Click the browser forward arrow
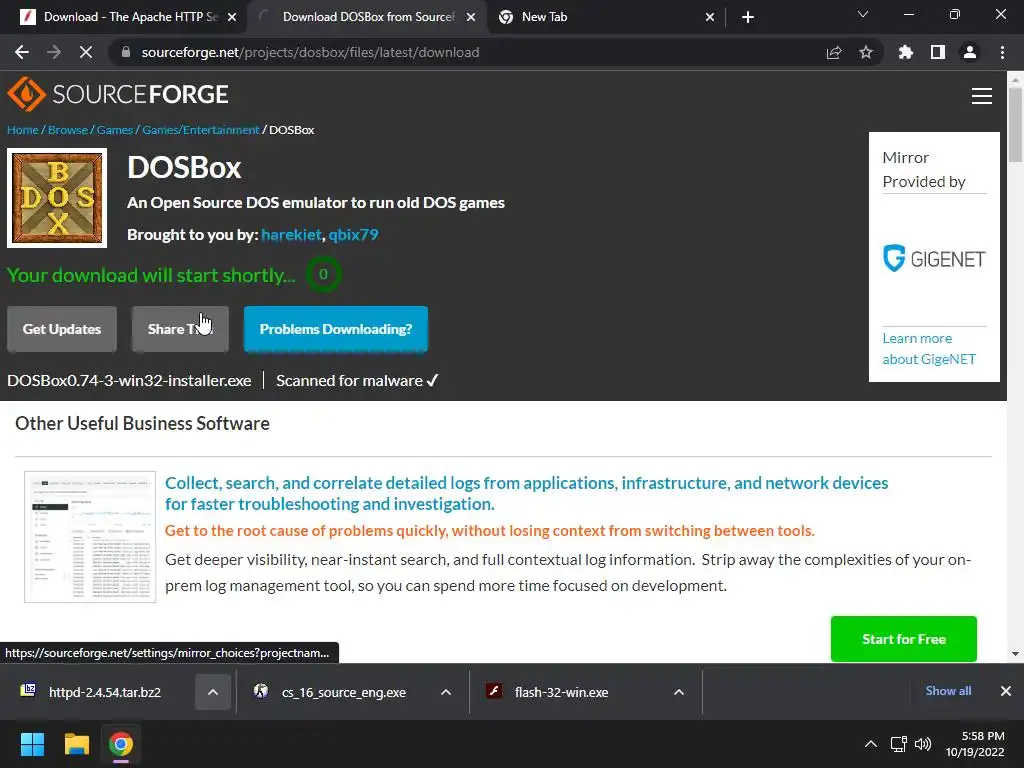The height and width of the screenshot is (768, 1024). coord(54,52)
